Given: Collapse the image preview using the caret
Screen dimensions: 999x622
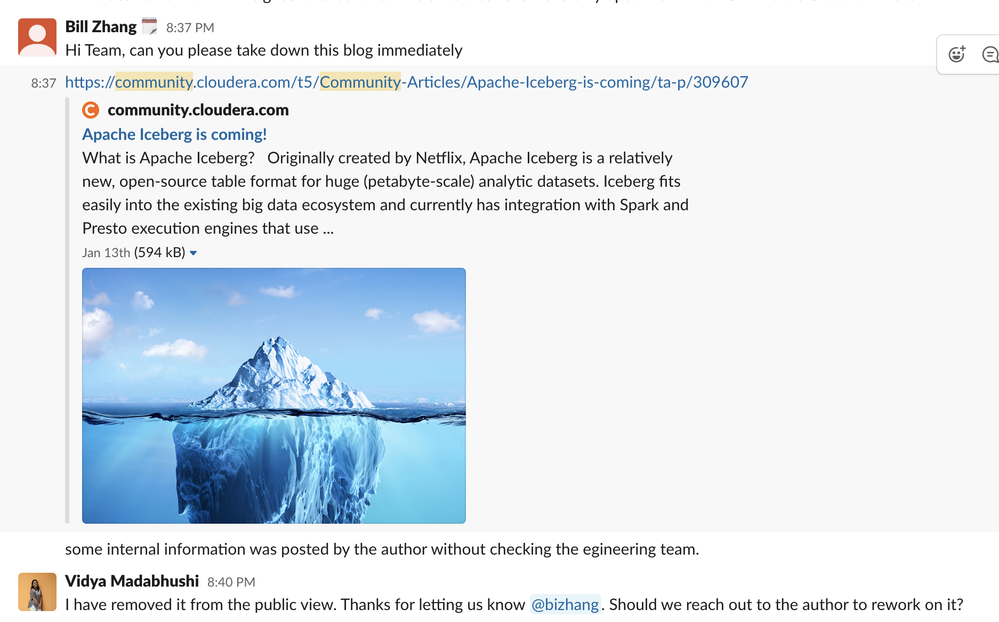Looking at the screenshot, I should [193, 253].
